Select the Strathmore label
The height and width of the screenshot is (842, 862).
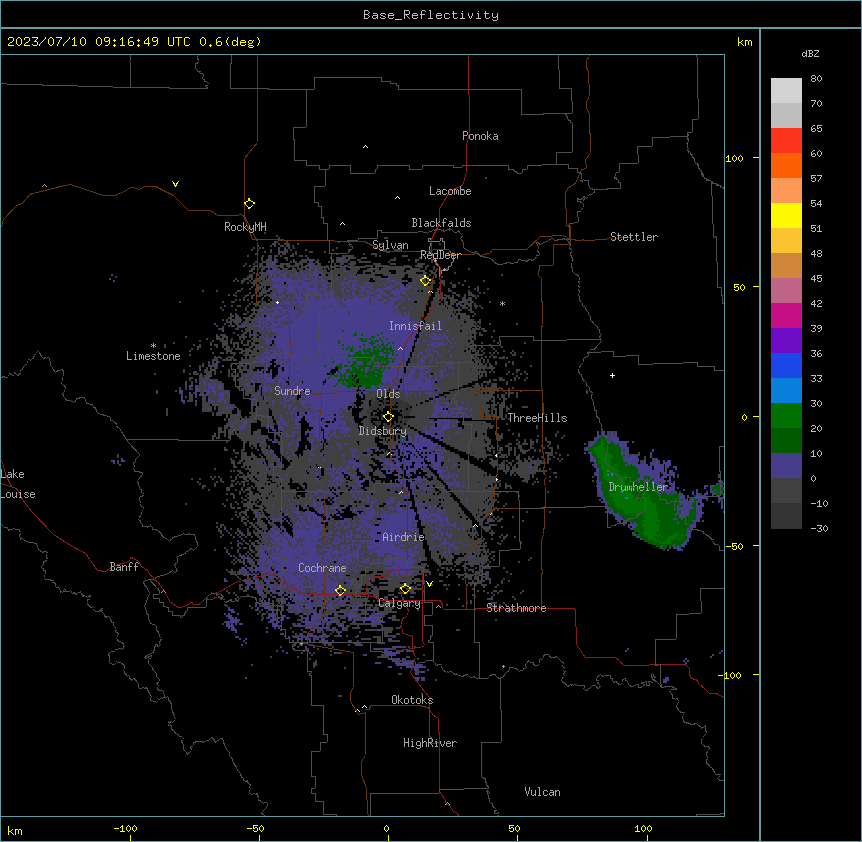click(516, 608)
